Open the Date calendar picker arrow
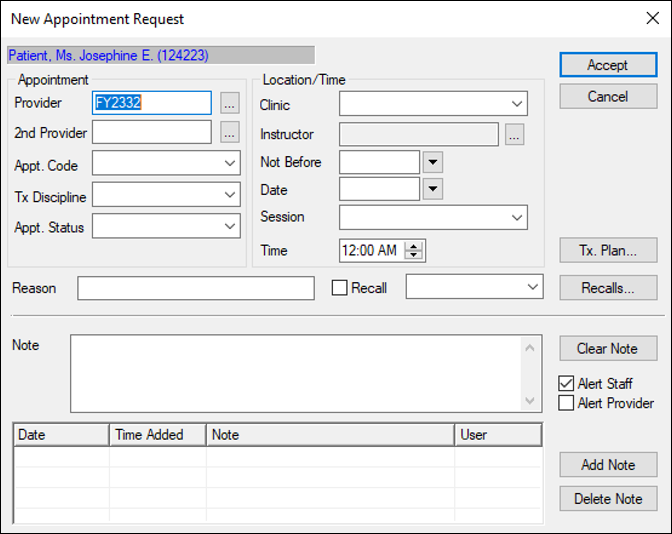Screen dimensions: 672x534 tap(432, 189)
